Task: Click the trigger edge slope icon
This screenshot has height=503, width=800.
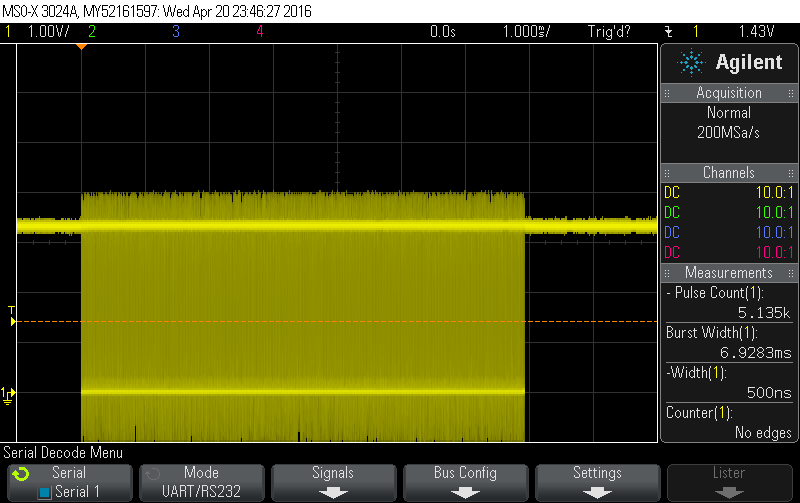Action: (668, 31)
